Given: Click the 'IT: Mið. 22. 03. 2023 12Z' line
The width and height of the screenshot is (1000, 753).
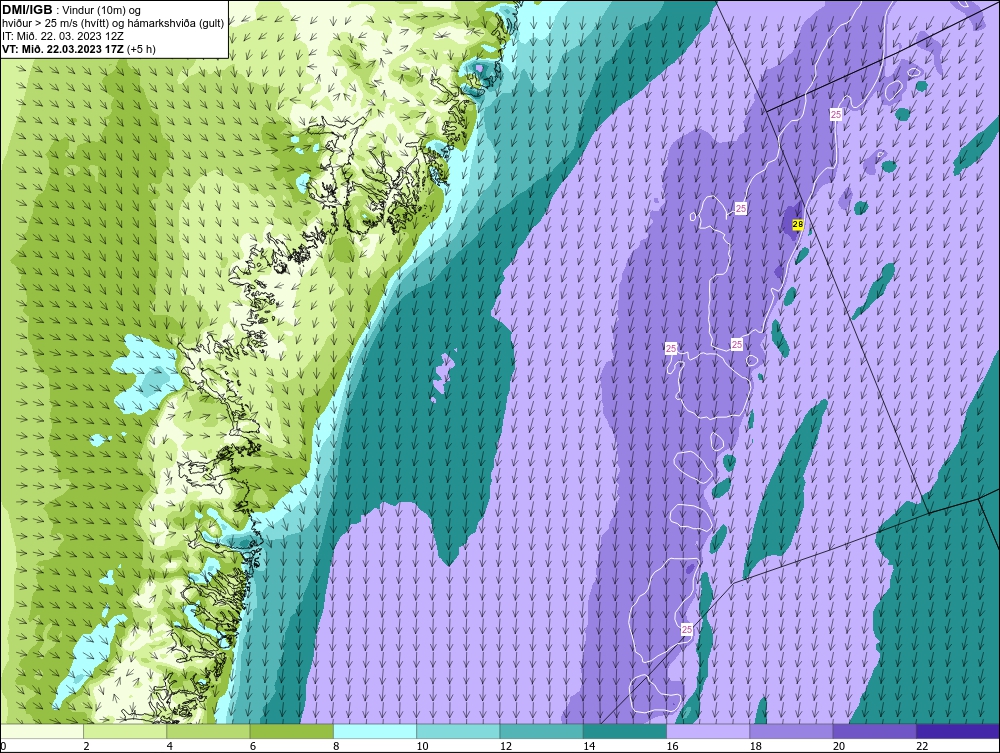Looking at the screenshot, I should 62,36.
